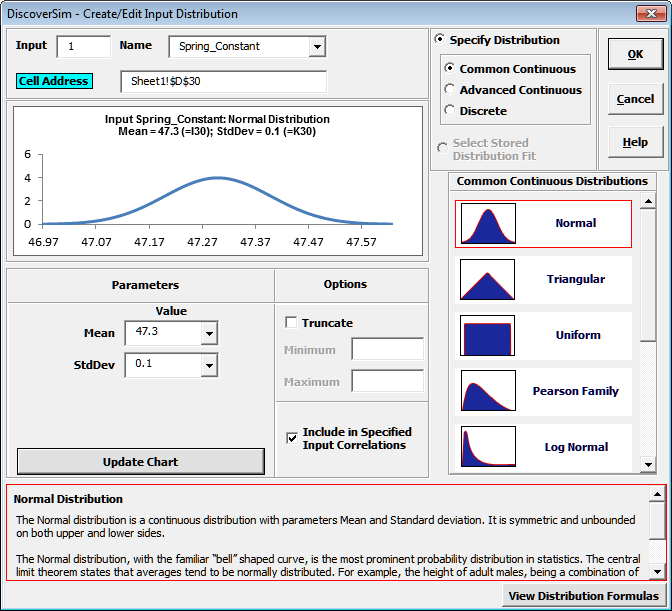
Task: Click the StdDev value field 0.1
Action: click(163, 365)
